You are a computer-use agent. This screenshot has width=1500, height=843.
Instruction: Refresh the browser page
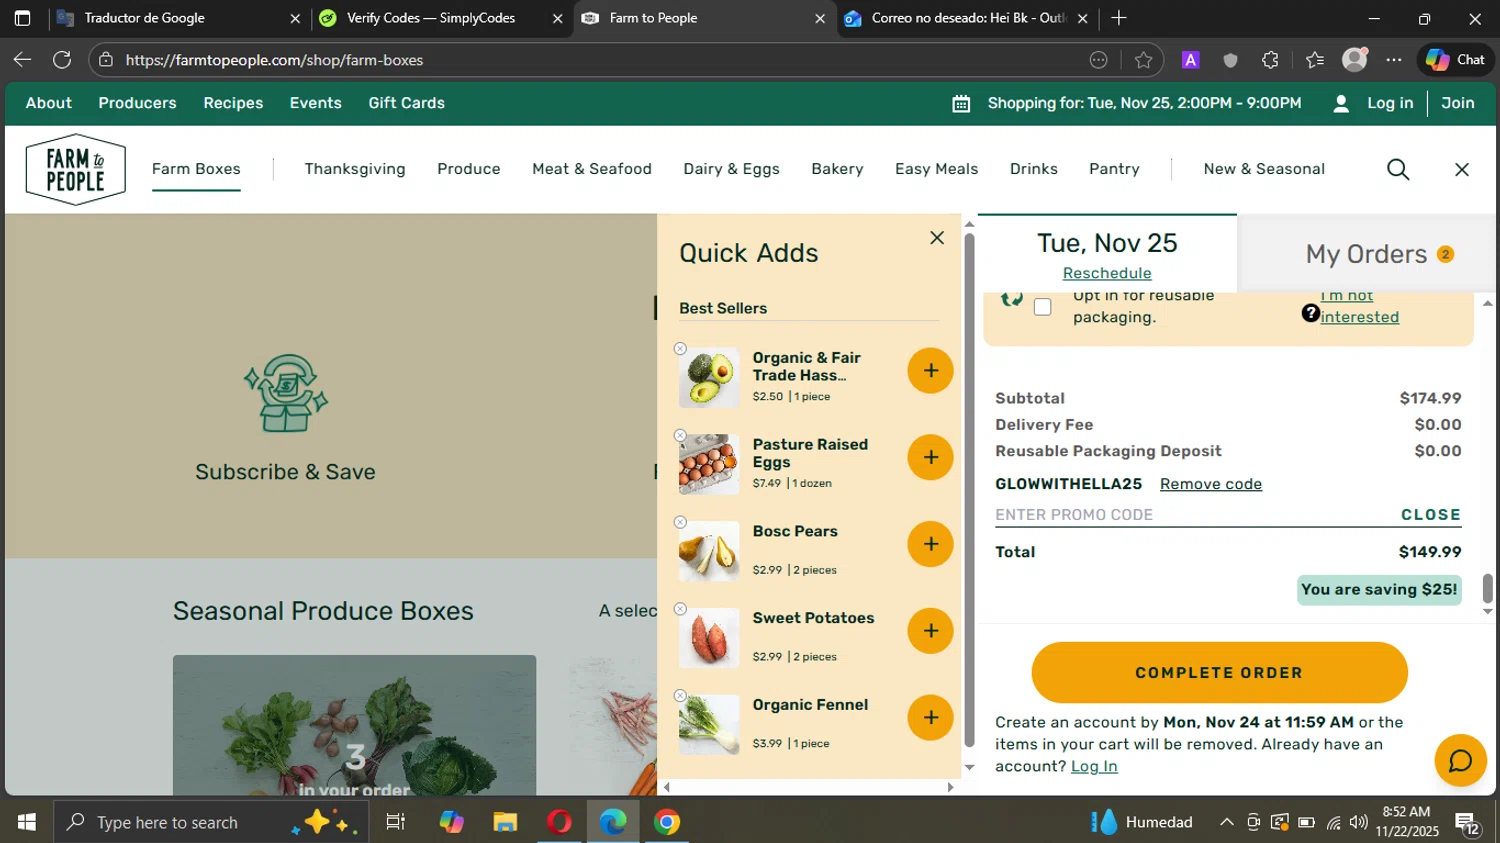point(62,60)
